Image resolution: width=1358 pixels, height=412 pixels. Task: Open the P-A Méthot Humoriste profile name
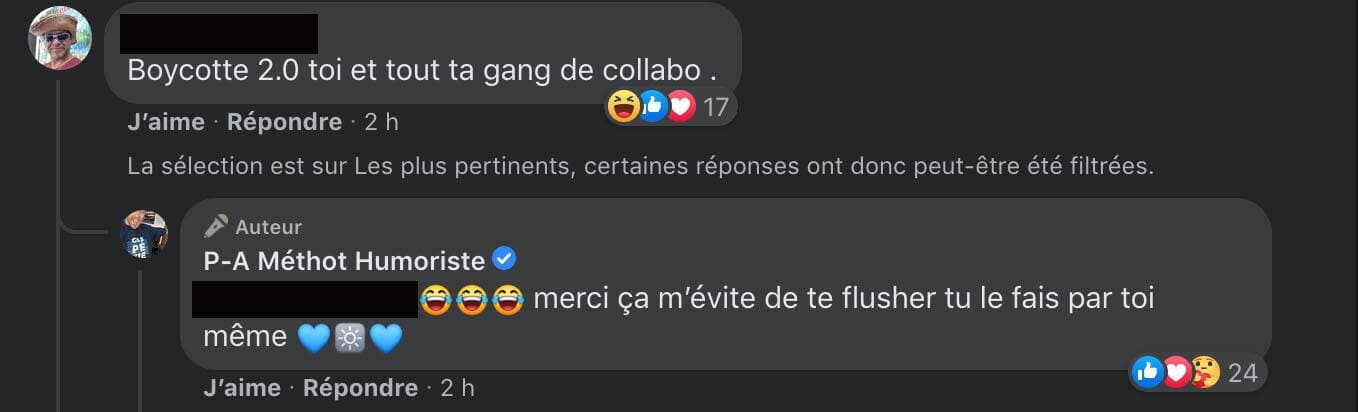tap(344, 261)
